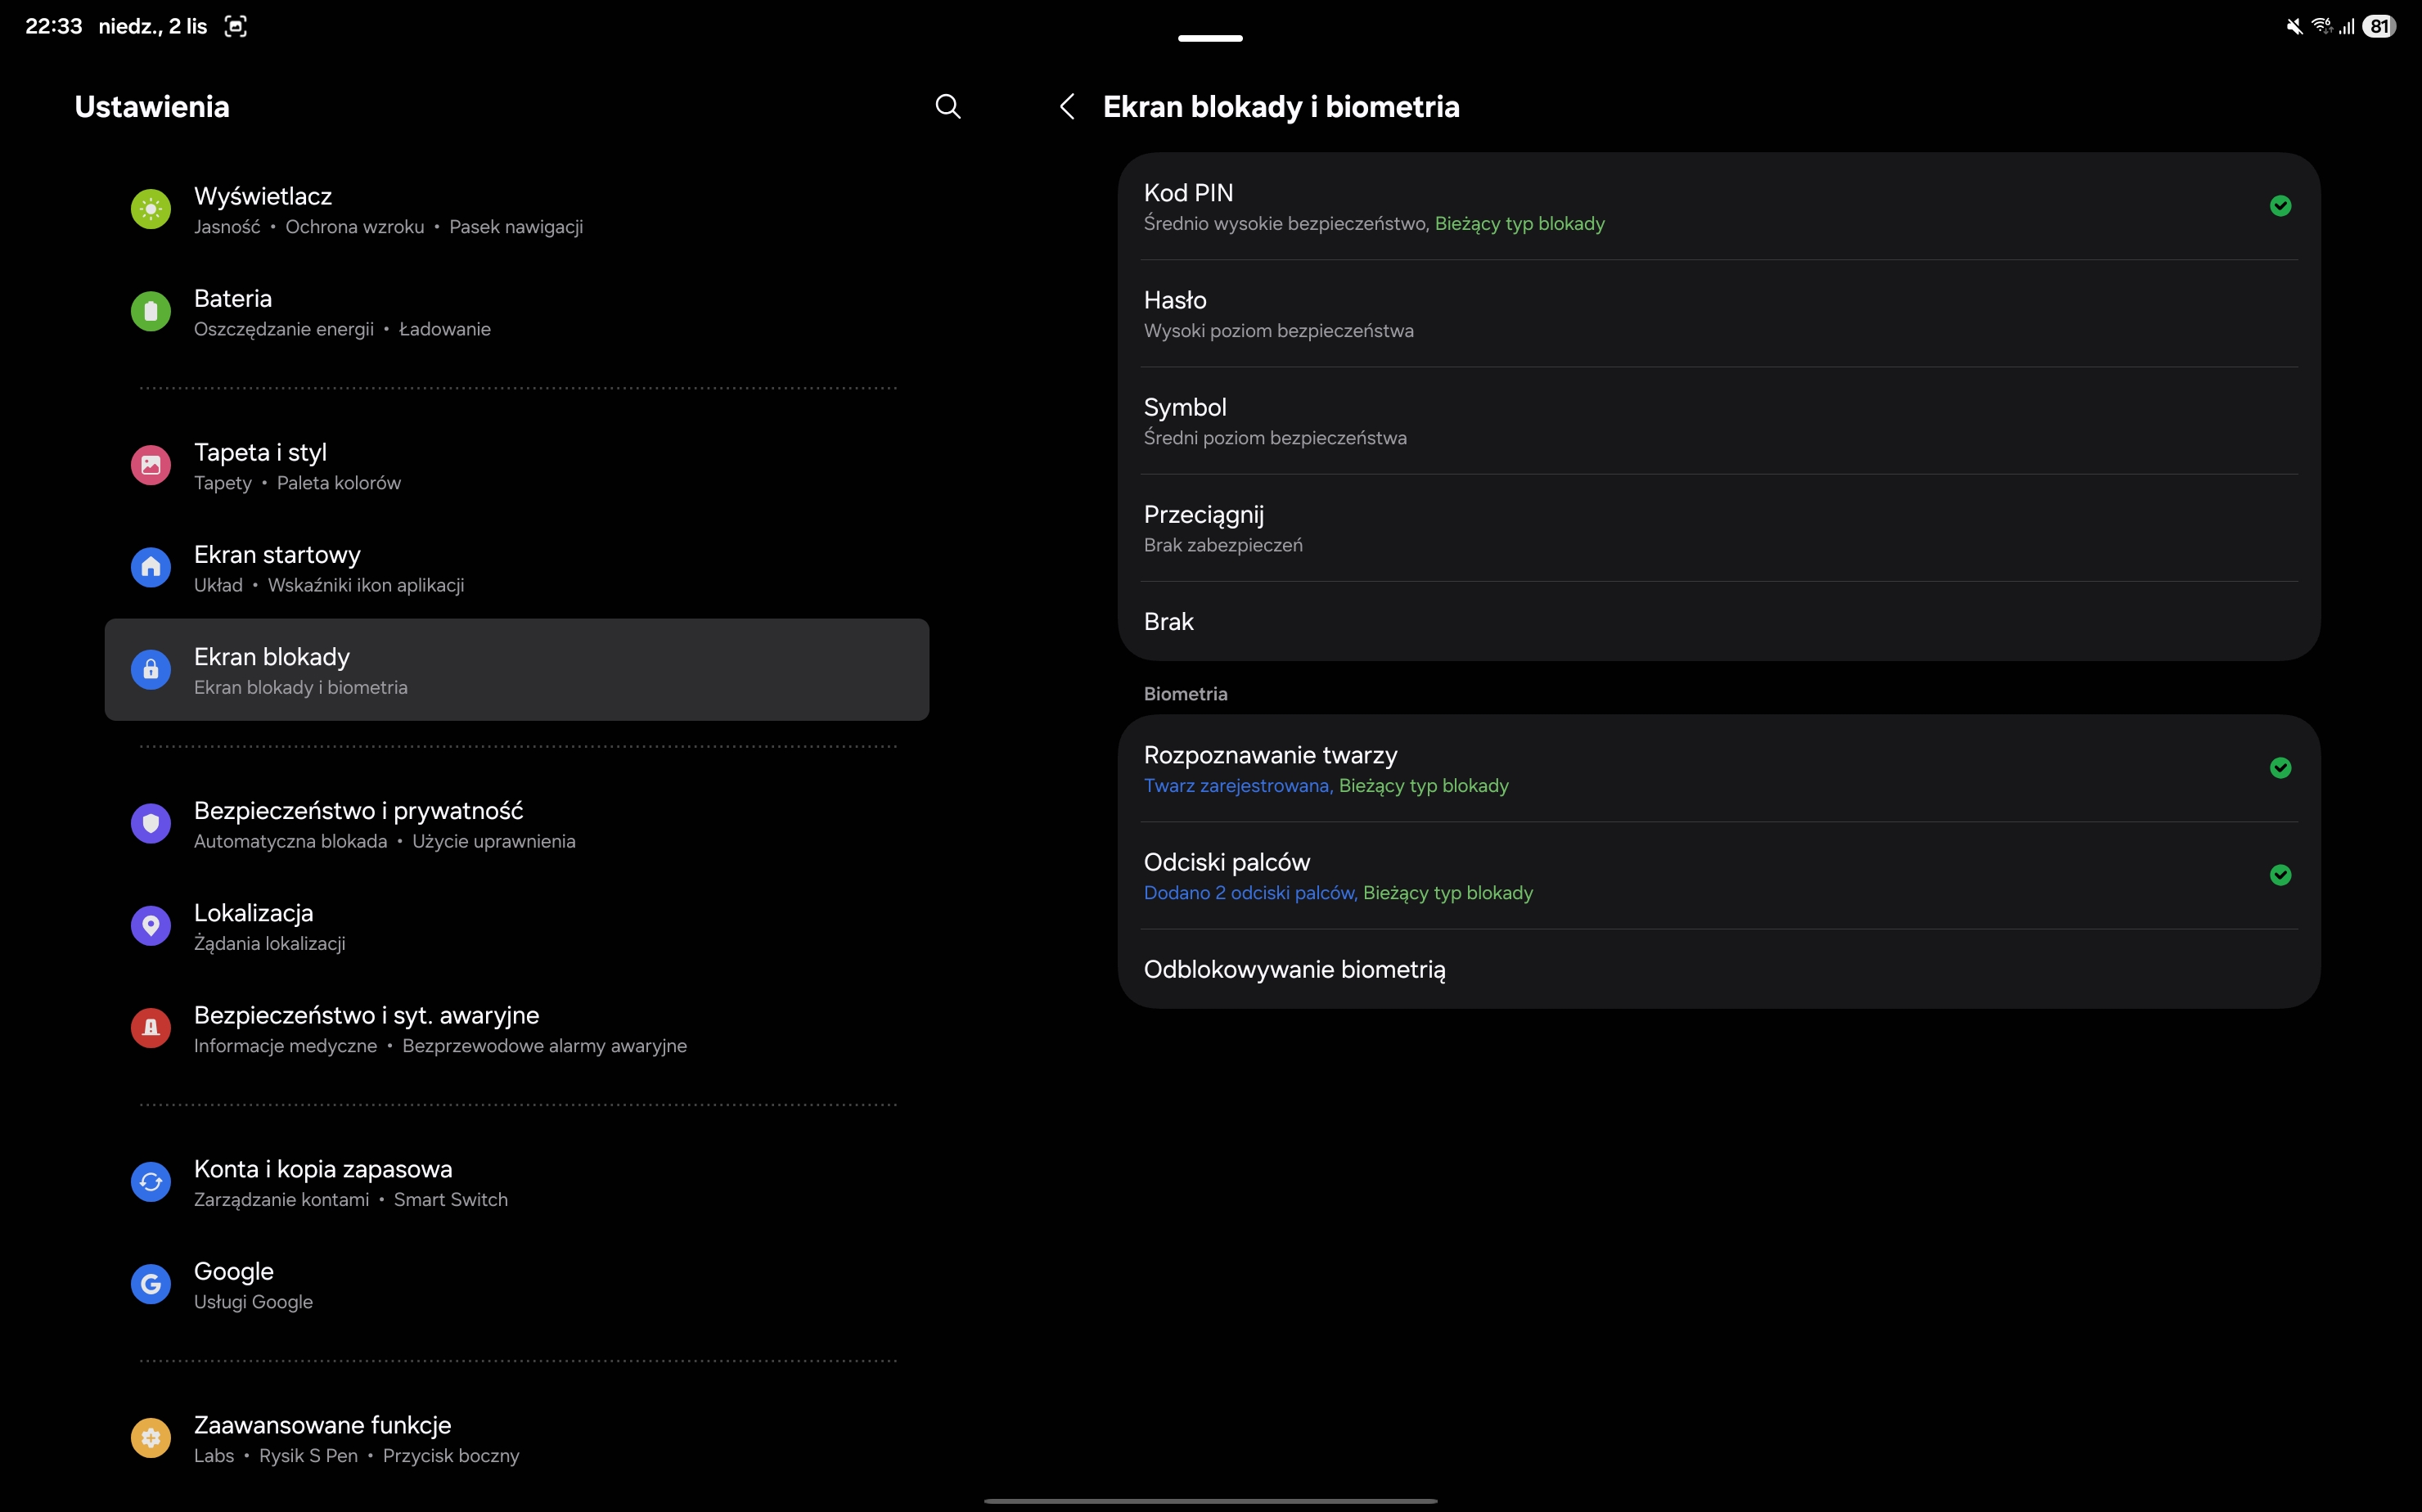Go back using the chevron arrow
This screenshot has width=2422, height=1512.
[1067, 106]
